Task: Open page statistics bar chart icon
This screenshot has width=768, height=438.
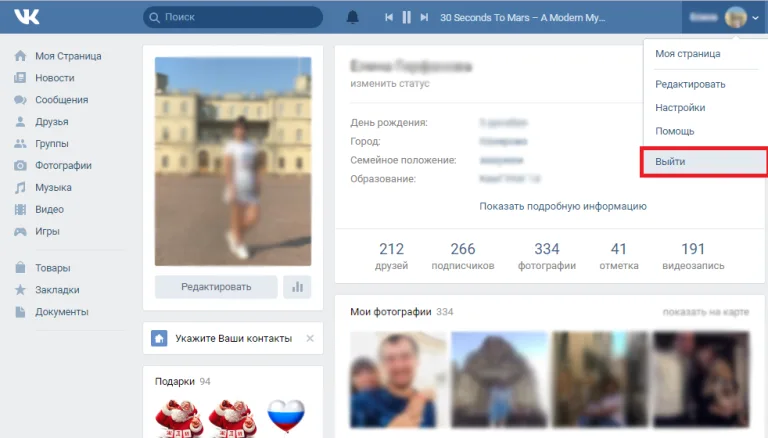Action: [x=297, y=287]
